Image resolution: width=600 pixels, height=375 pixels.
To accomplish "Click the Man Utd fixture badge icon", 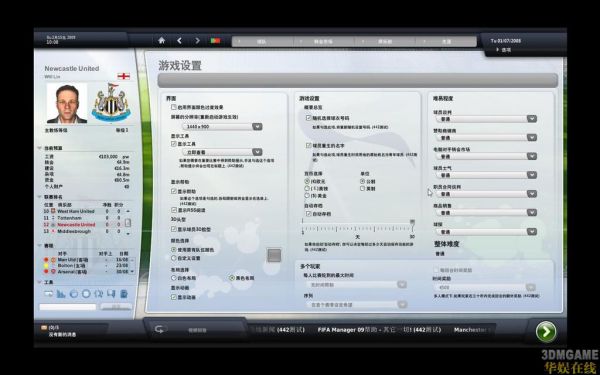I will click(x=53, y=260).
